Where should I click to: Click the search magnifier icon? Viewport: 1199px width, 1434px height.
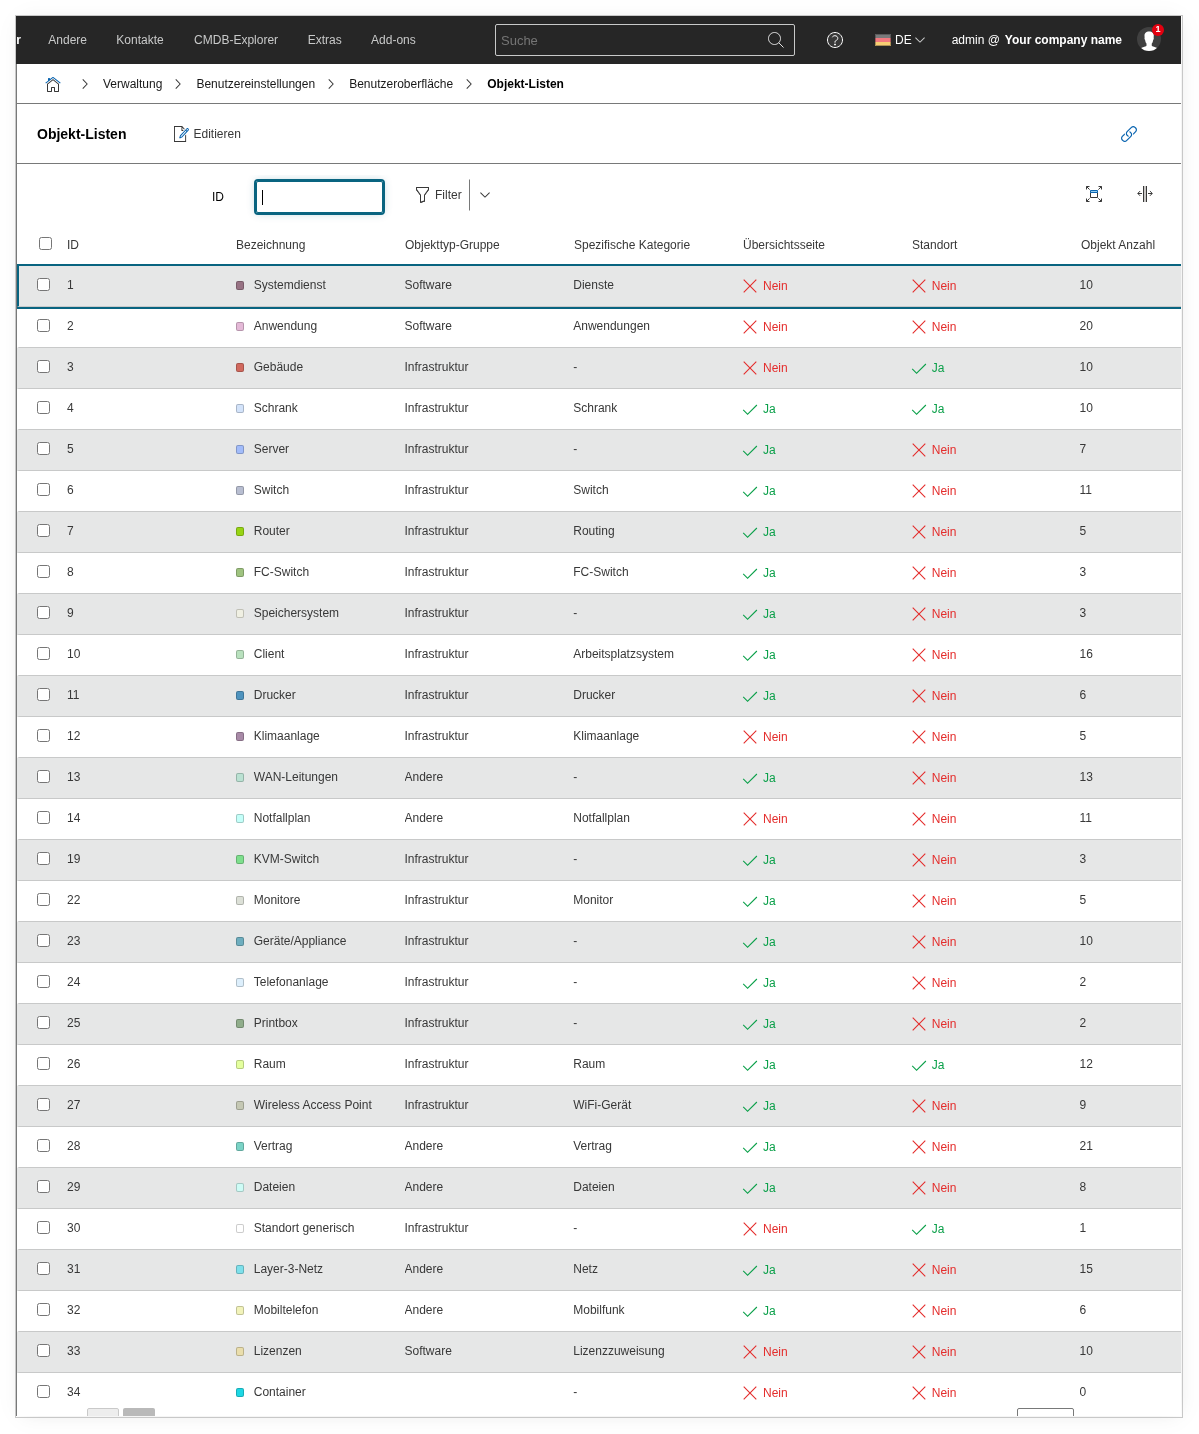[775, 40]
